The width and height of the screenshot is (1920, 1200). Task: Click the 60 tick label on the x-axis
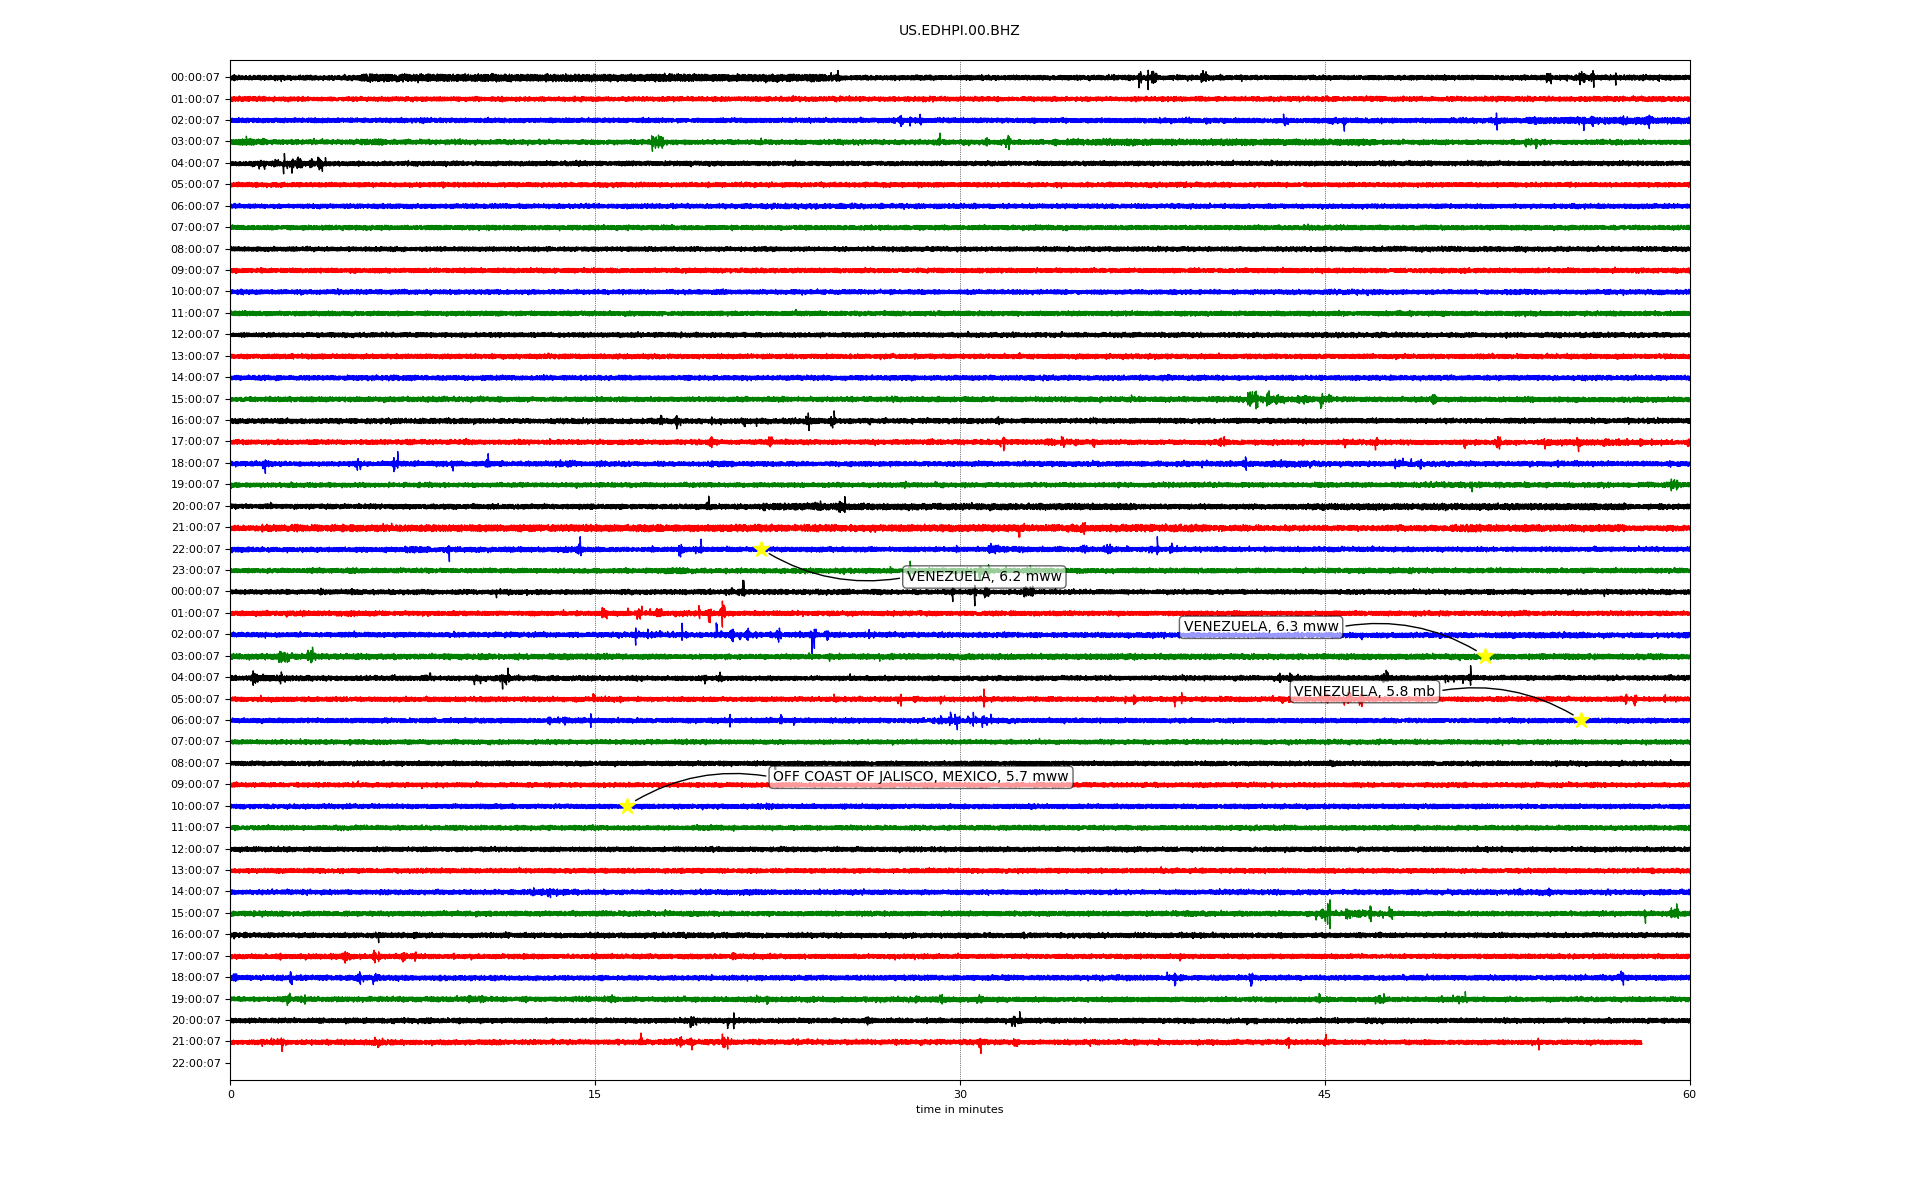coord(1689,1094)
